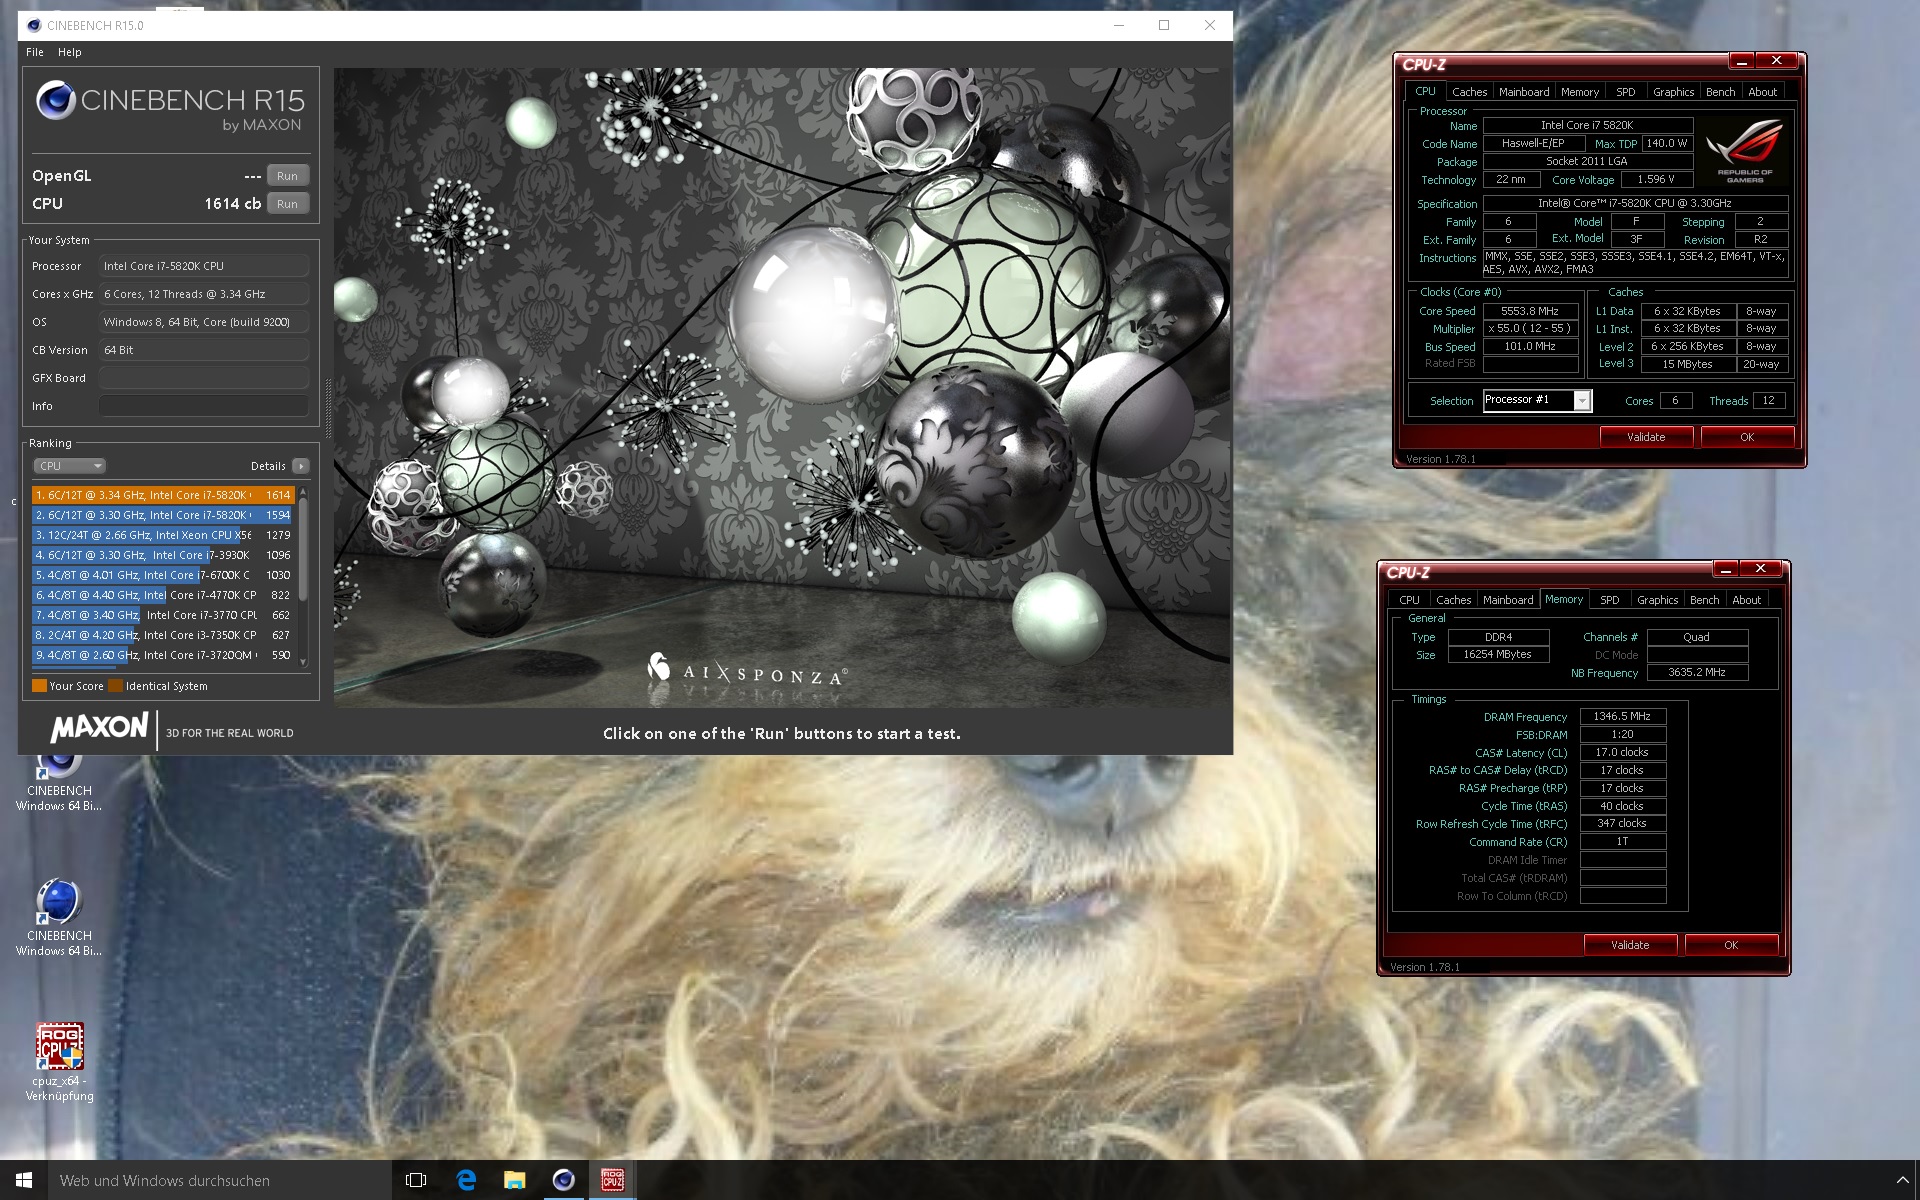Click OK in upper CPU-Z window
The width and height of the screenshot is (1920, 1200).
[x=1747, y=437]
